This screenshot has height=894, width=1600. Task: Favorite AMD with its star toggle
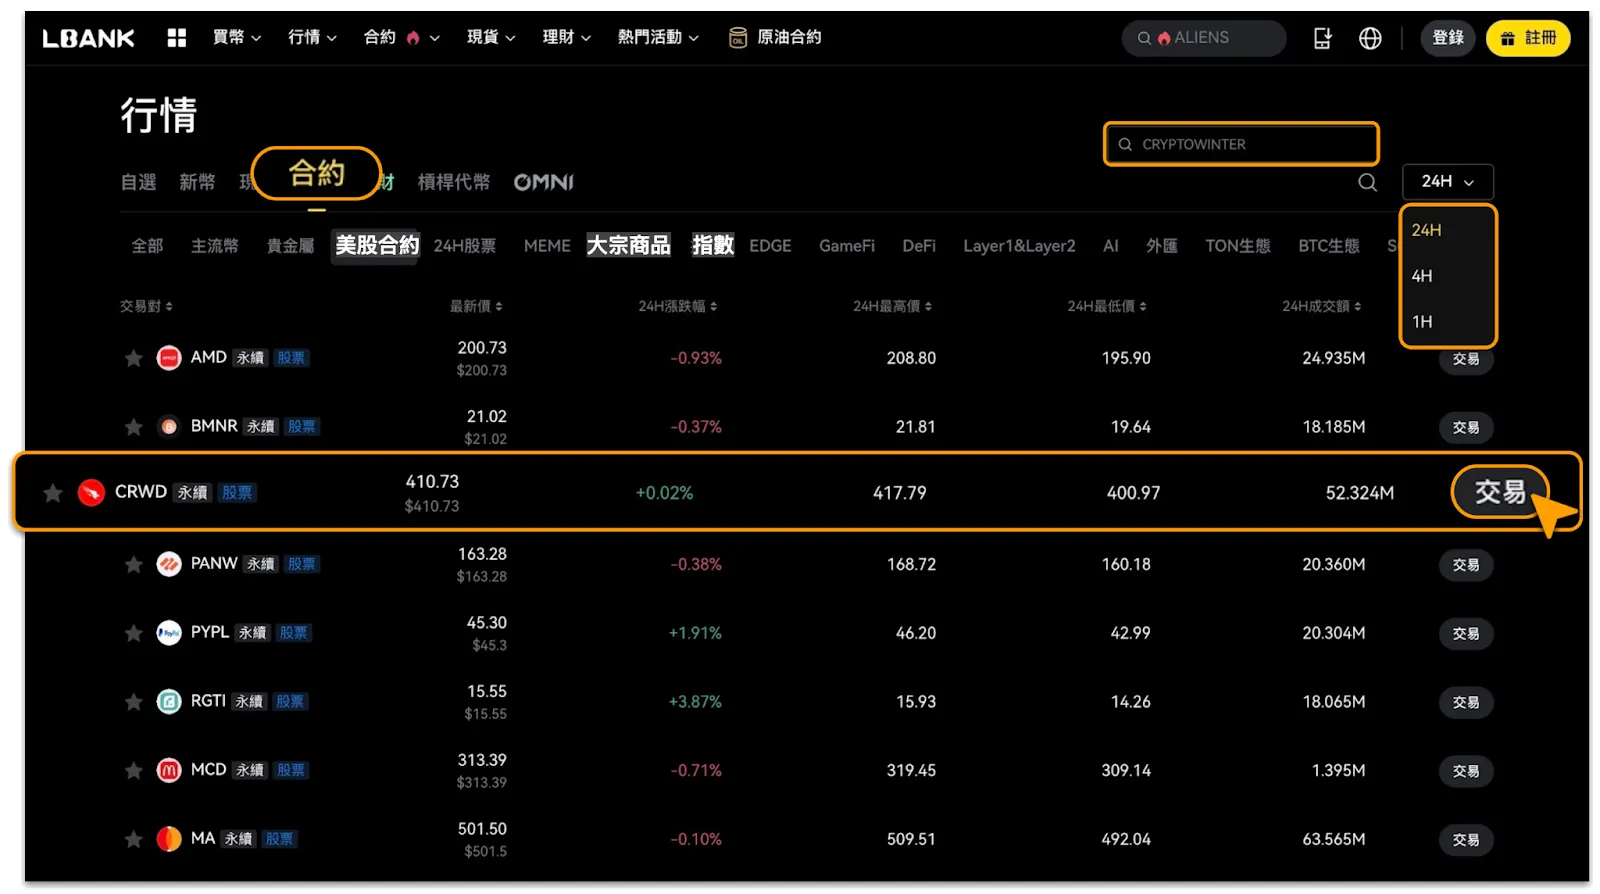coord(133,358)
